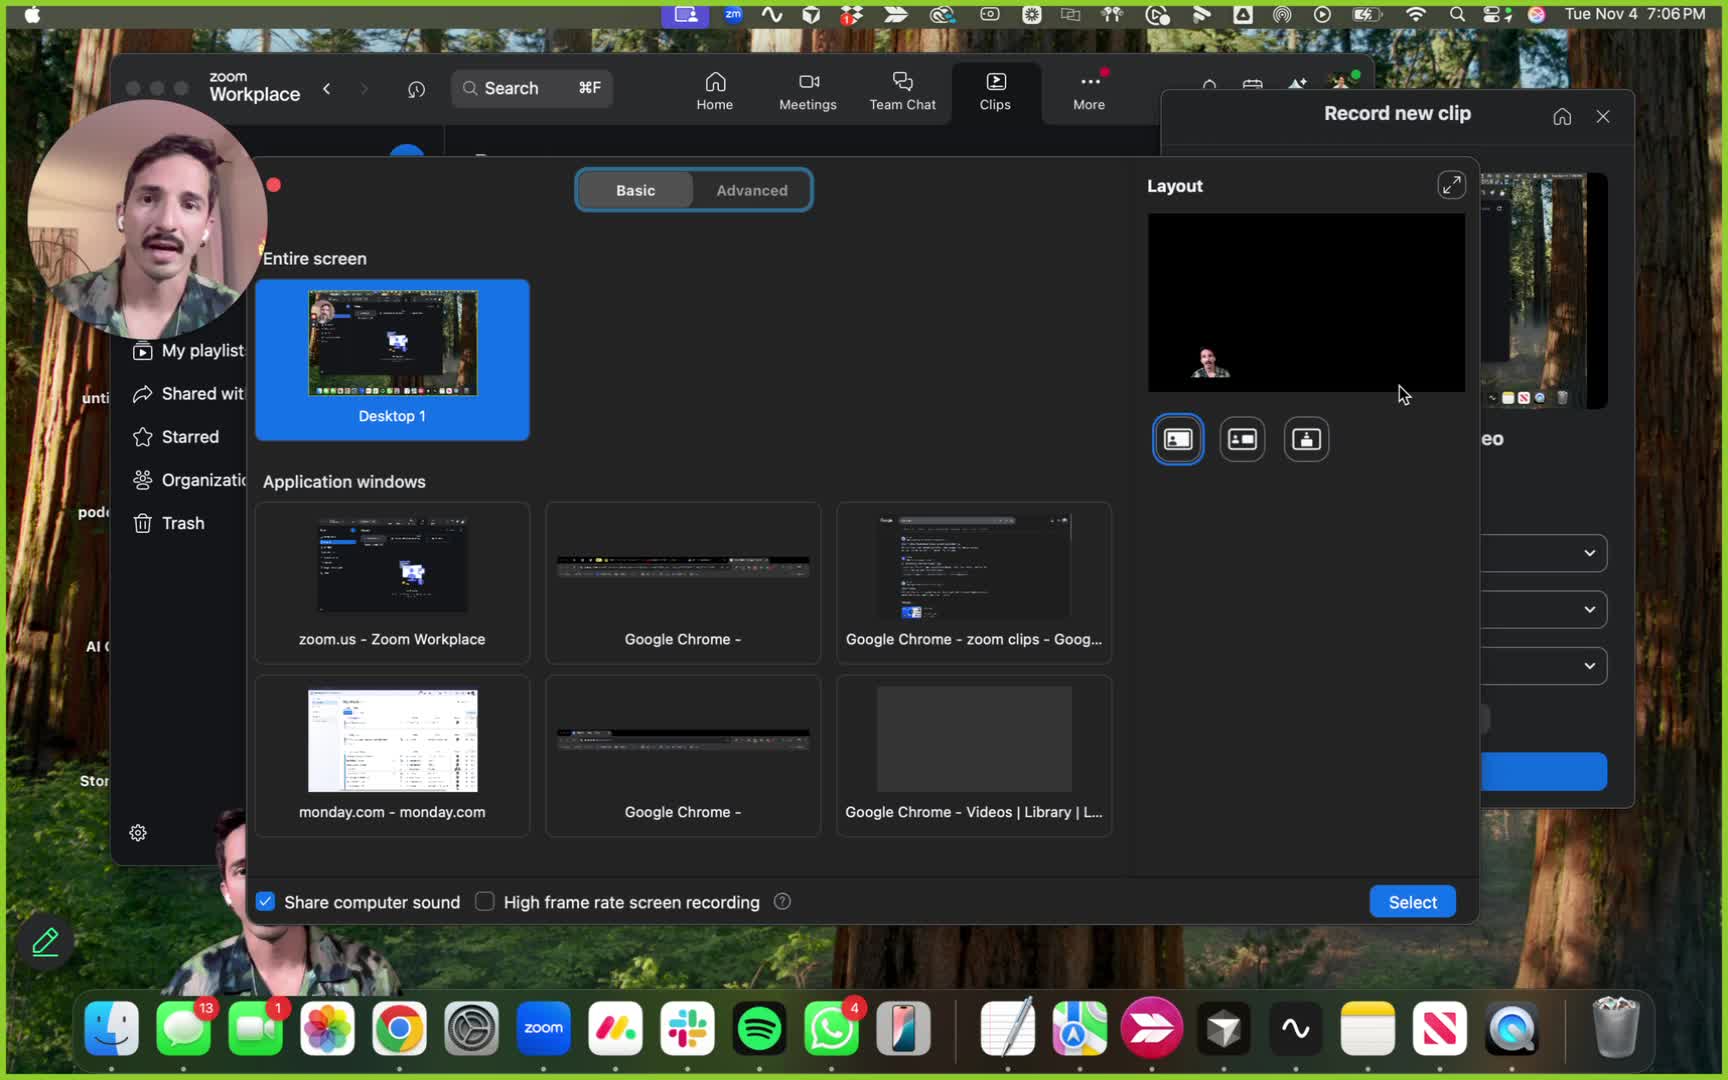Choose Google Chrome - zoom clips window
Viewport: 1728px width, 1080px height.
[x=974, y=583]
